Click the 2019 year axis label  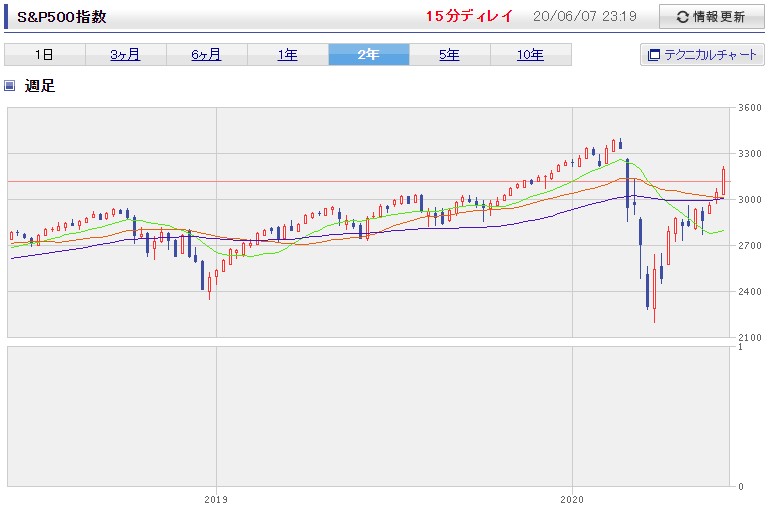[216, 500]
